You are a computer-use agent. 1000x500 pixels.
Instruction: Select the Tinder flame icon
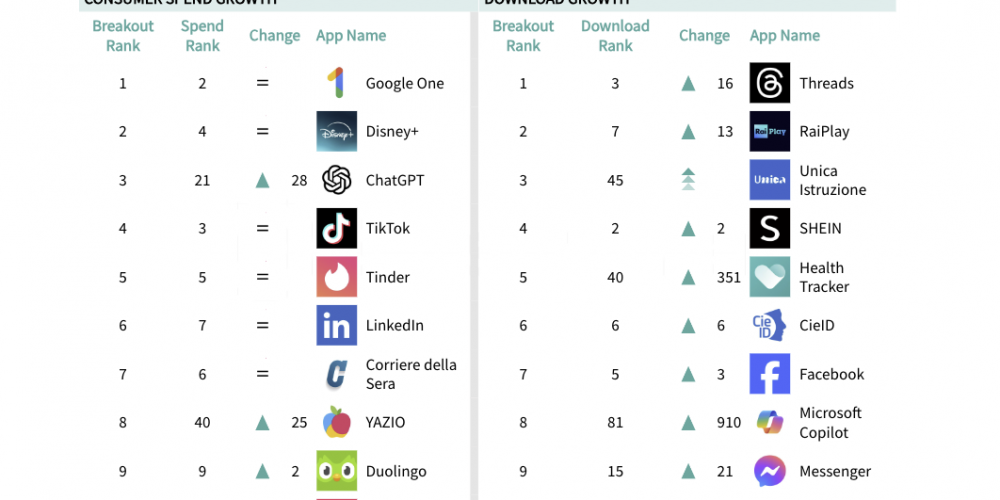(x=337, y=277)
